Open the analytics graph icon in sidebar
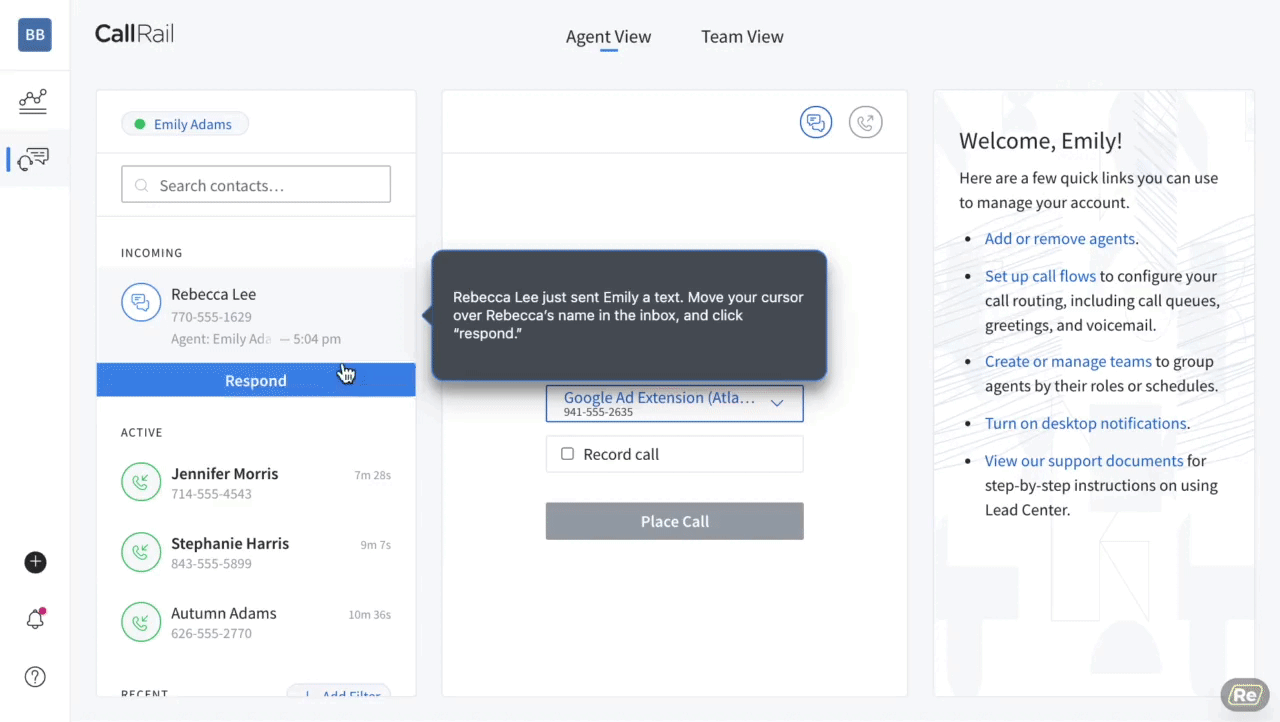Viewport: 1280px width, 722px height. point(33,100)
